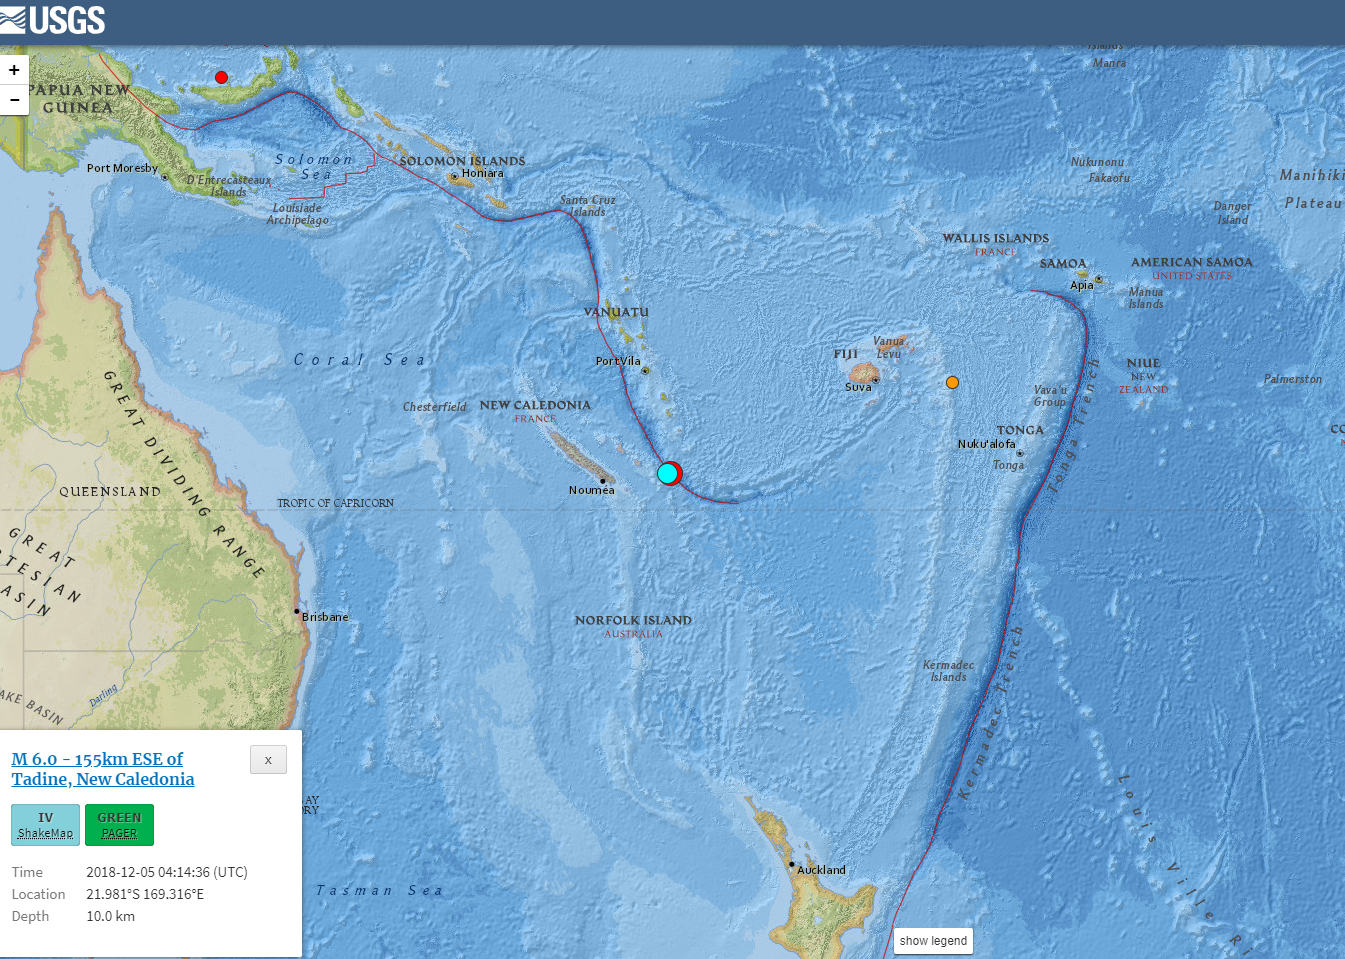The height and width of the screenshot is (959, 1345).
Task: Click the NORFOLK ISLAND label
Action: click(x=633, y=620)
